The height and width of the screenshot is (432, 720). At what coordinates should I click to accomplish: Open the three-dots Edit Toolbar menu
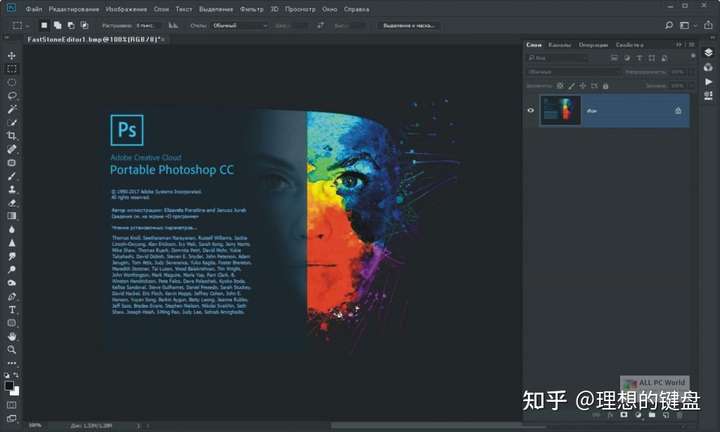[12, 363]
